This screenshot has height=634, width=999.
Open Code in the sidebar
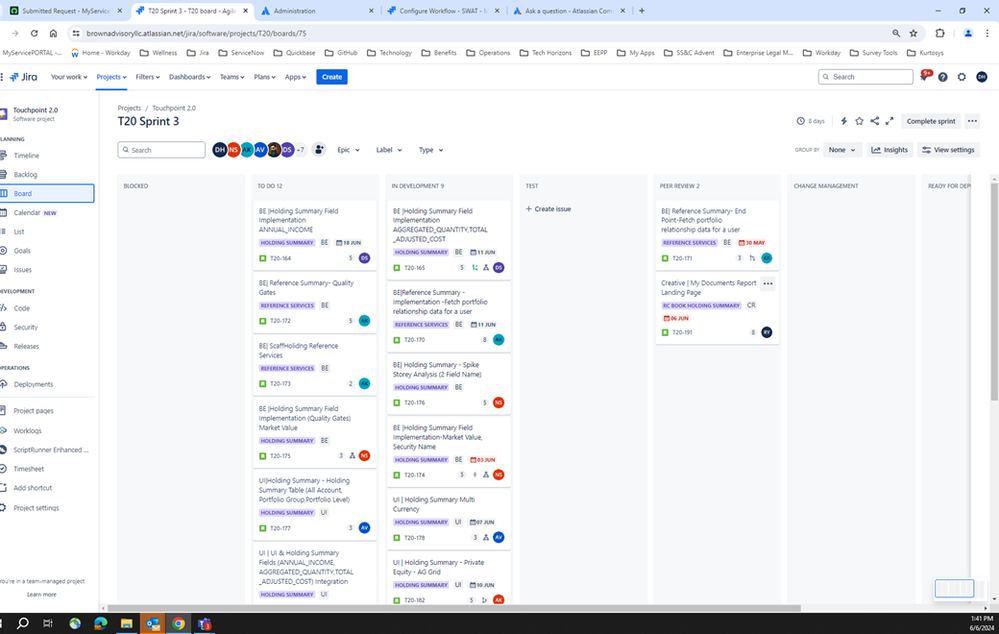[22, 308]
